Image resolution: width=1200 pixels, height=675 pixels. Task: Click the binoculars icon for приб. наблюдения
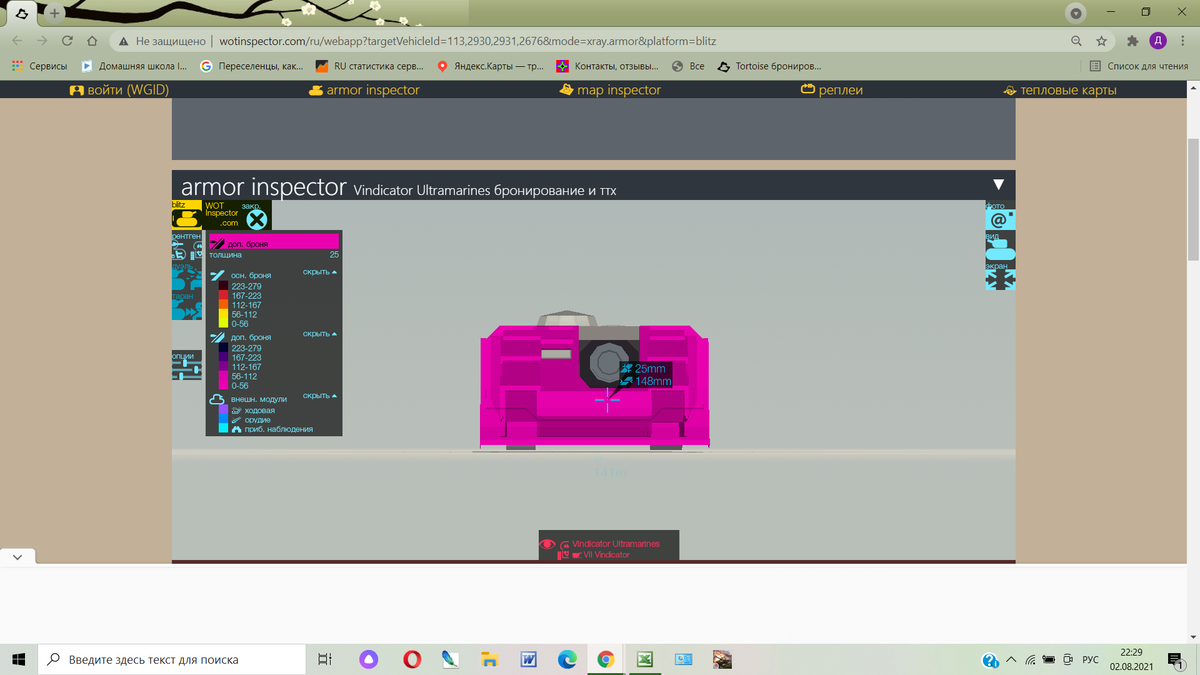click(x=236, y=430)
